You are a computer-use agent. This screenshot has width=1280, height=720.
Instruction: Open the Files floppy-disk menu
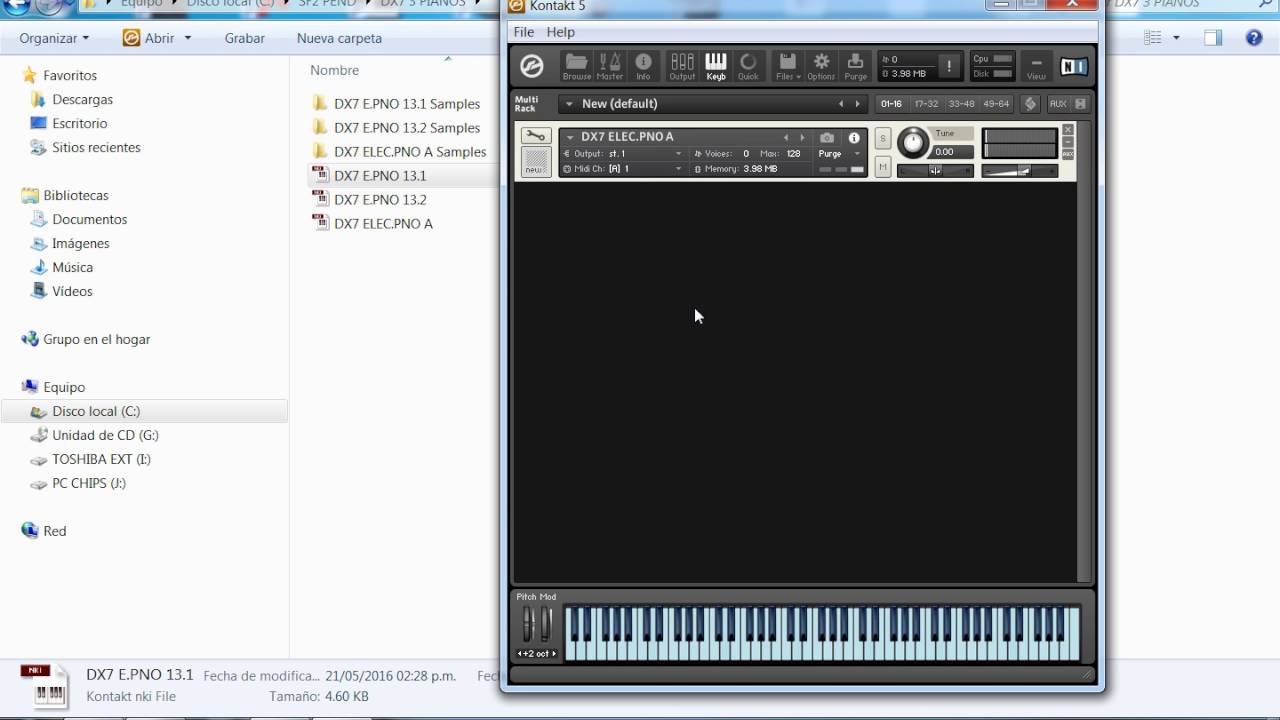(787, 66)
